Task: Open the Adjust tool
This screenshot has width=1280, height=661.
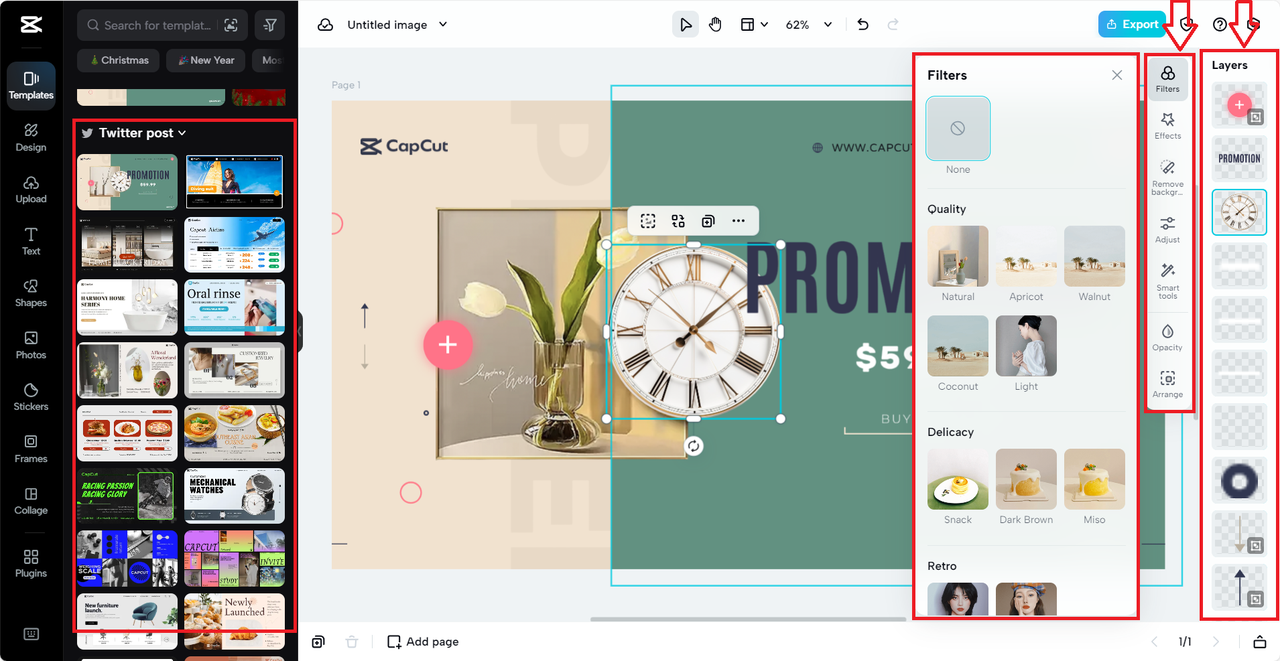Action: click(x=1168, y=230)
